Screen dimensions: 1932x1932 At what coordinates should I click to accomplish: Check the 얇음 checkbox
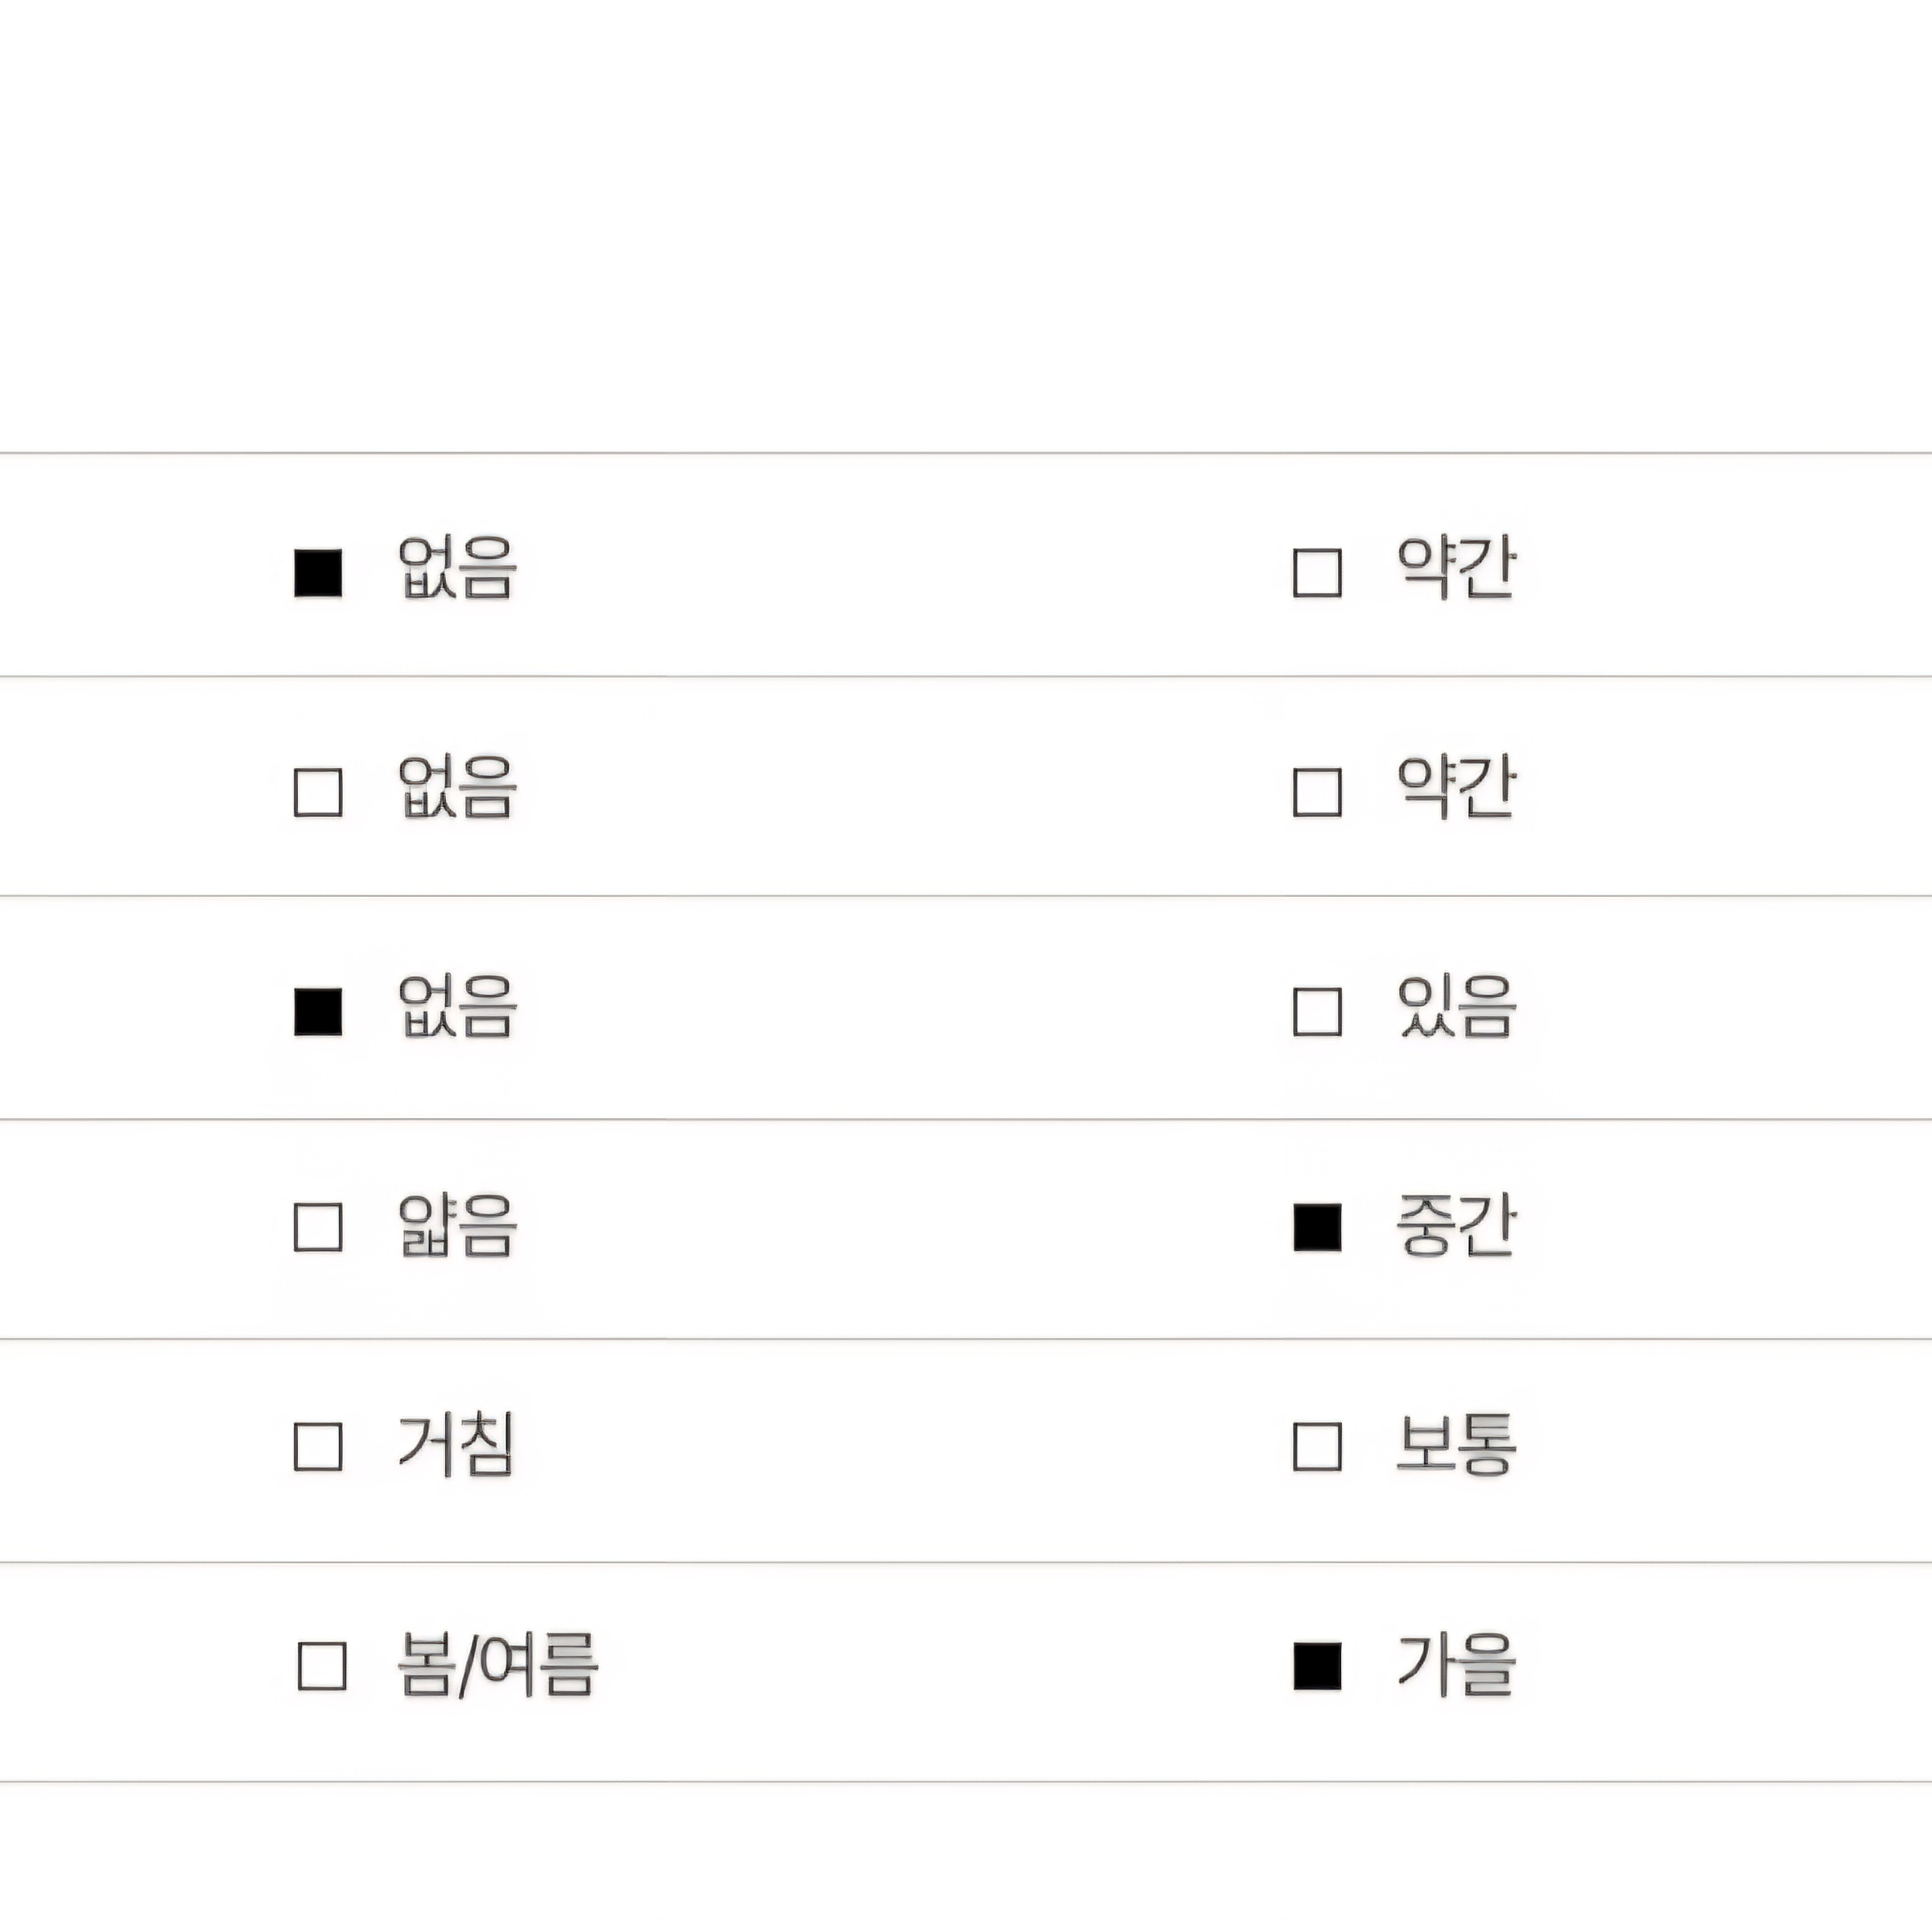coord(318,1227)
